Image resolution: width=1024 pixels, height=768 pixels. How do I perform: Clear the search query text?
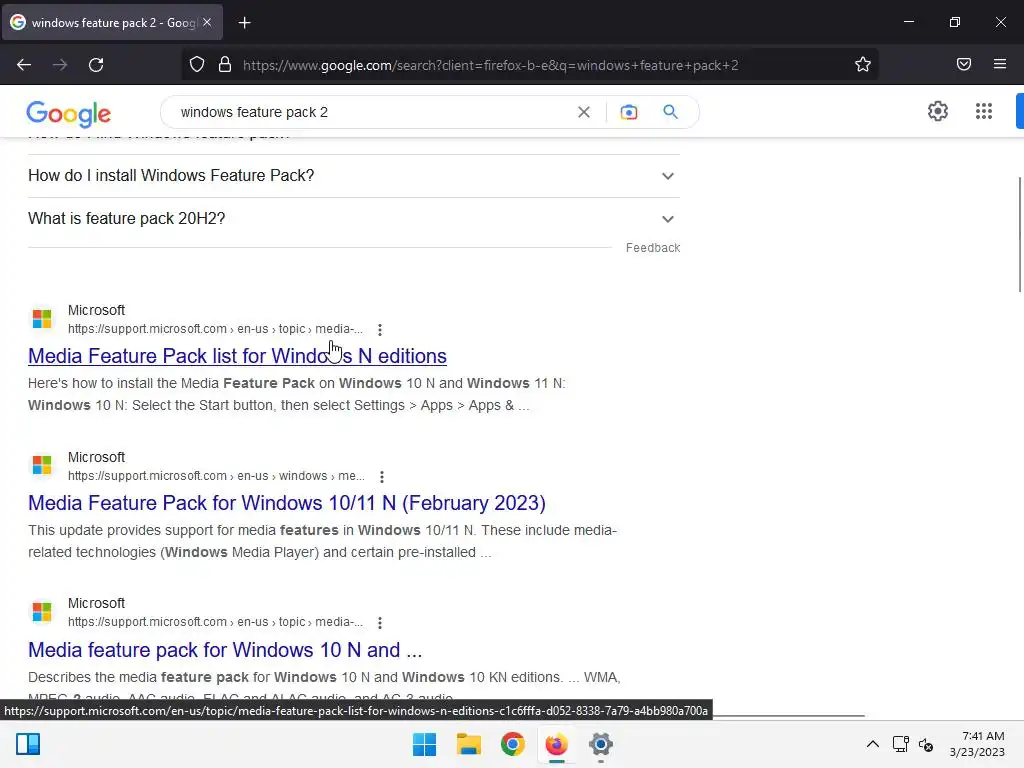[x=584, y=112]
